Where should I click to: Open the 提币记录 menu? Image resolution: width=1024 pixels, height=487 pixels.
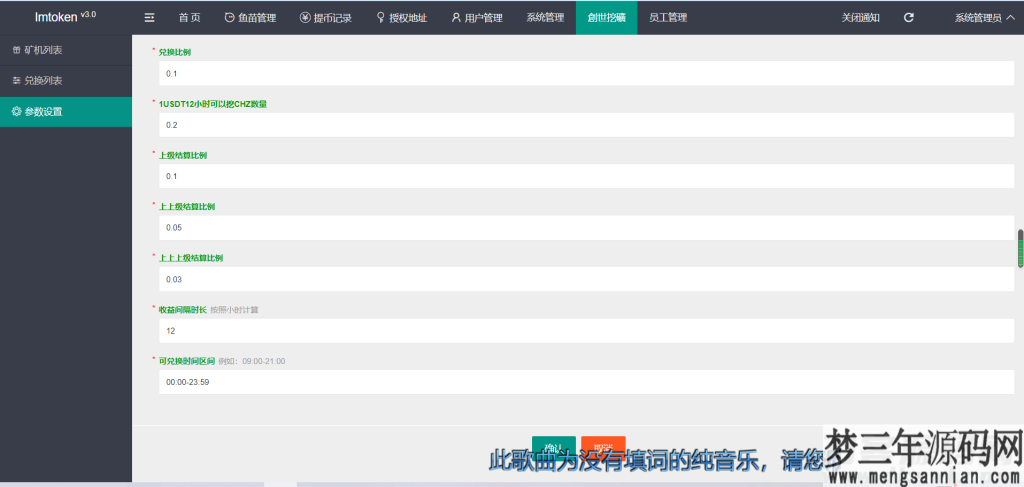click(326, 18)
